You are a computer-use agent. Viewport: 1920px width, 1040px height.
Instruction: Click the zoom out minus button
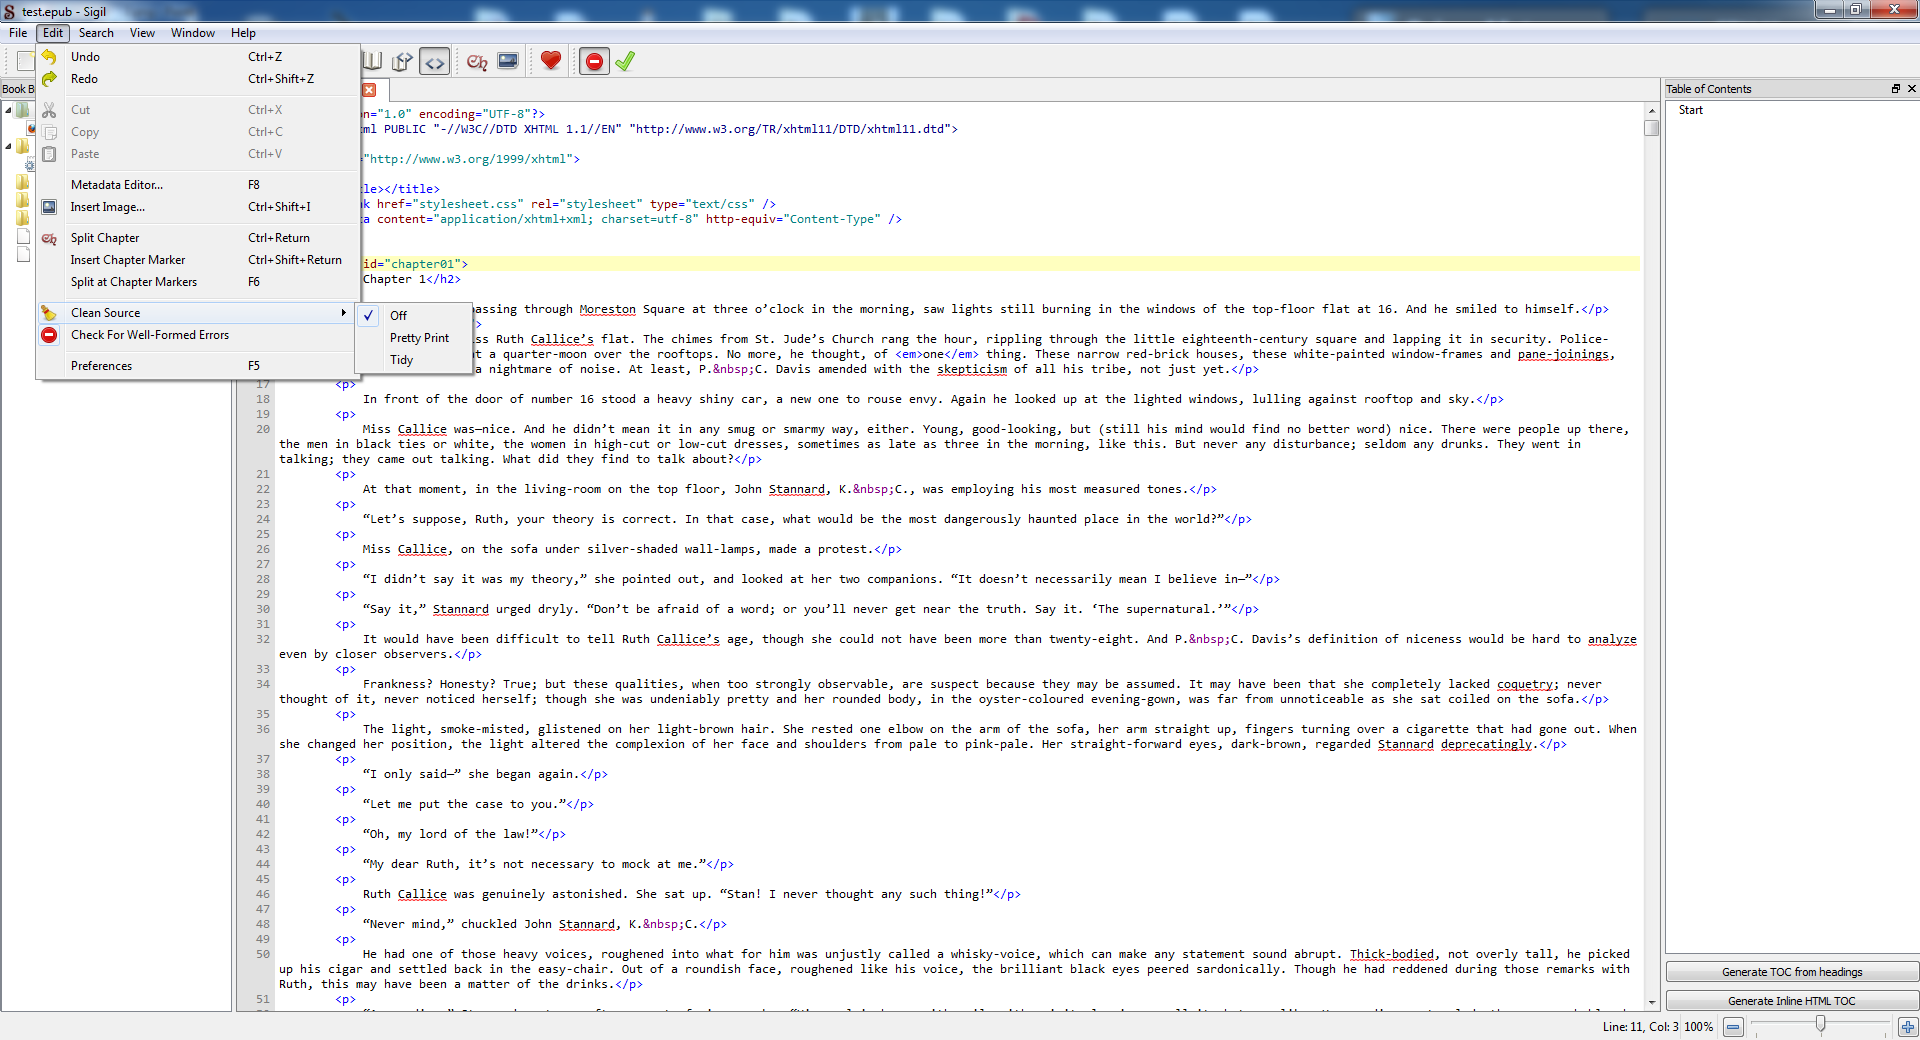point(1733,1027)
